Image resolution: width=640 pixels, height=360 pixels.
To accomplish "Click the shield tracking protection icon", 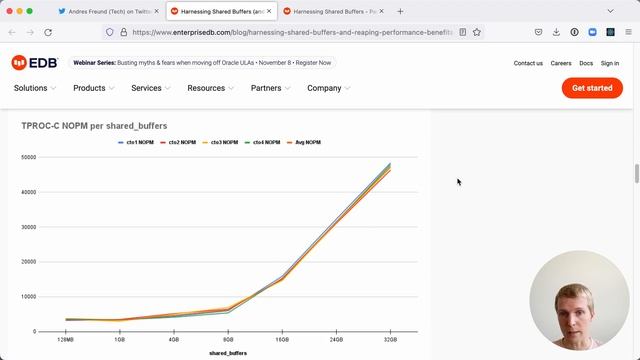I will (x=109, y=32).
